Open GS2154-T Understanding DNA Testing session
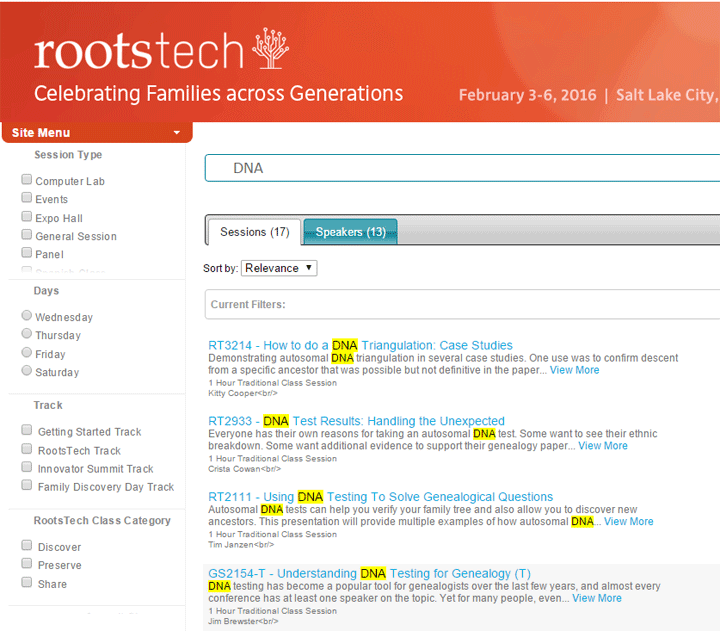The image size is (720, 631). click(370, 574)
